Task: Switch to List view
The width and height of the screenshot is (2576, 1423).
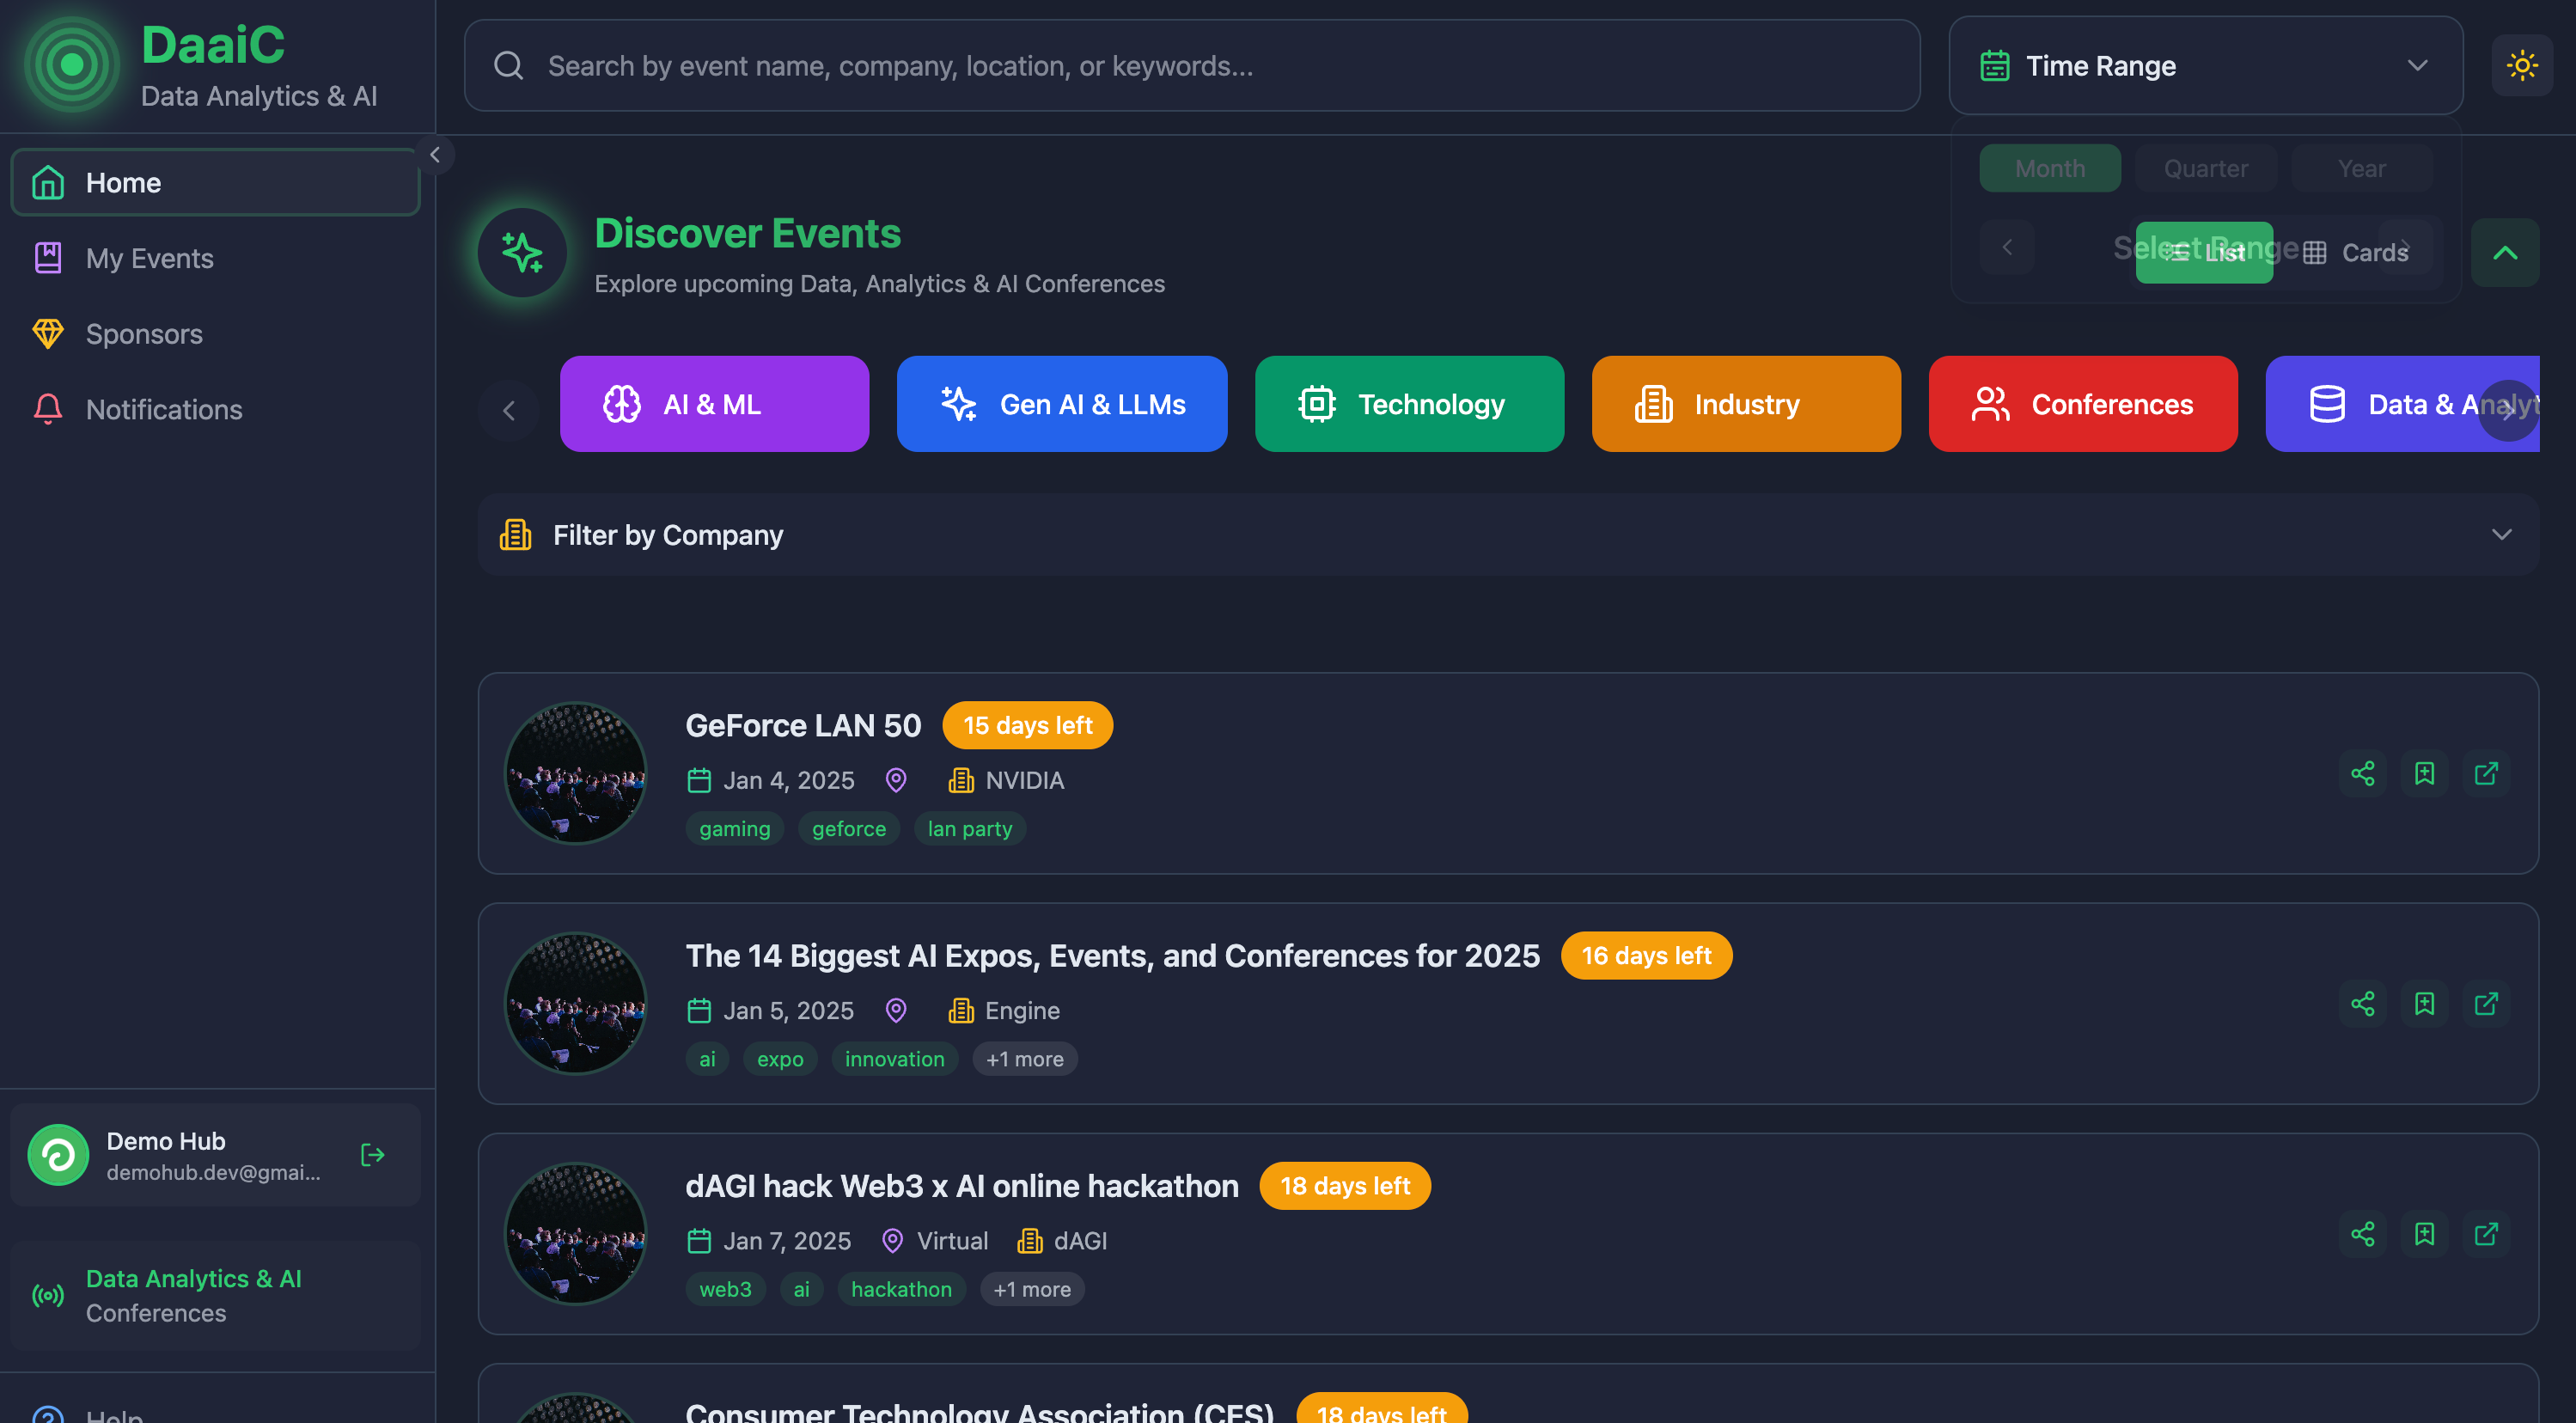Action: point(2204,253)
